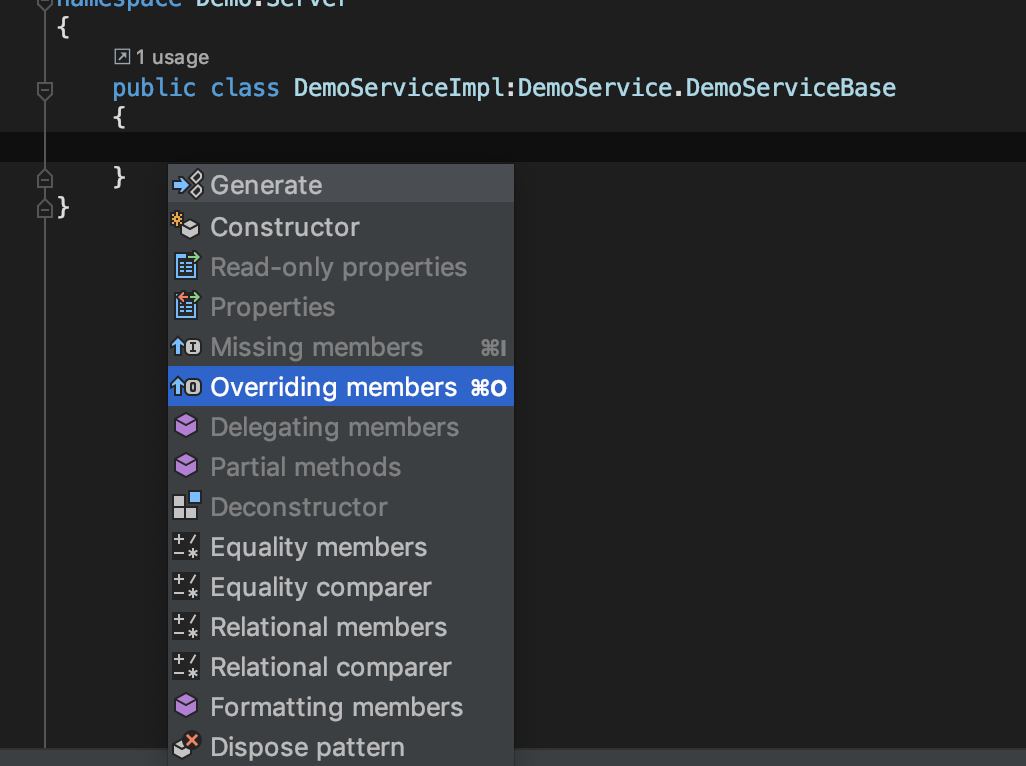Choose Missing members menu entry
The image size is (1026, 766).
click(x=316, y=347)
